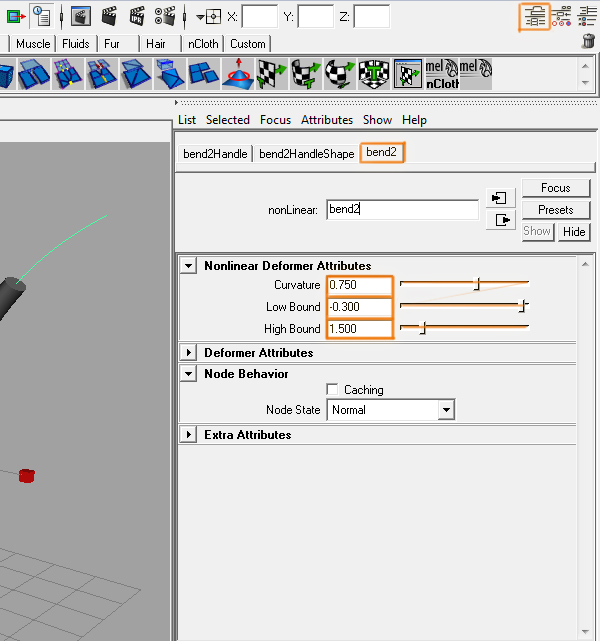The image size is (600, 641).
Task: Click the trash can icon on shelf
Action: click(588, 41)
